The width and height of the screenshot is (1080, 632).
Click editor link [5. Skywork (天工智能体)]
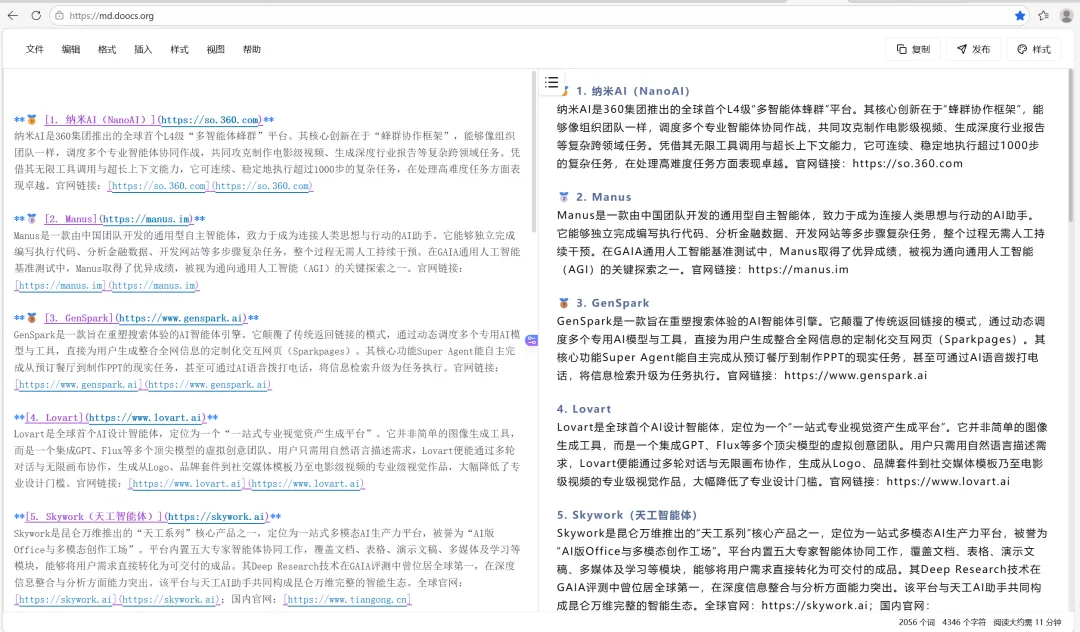click(x=94, y=516)
